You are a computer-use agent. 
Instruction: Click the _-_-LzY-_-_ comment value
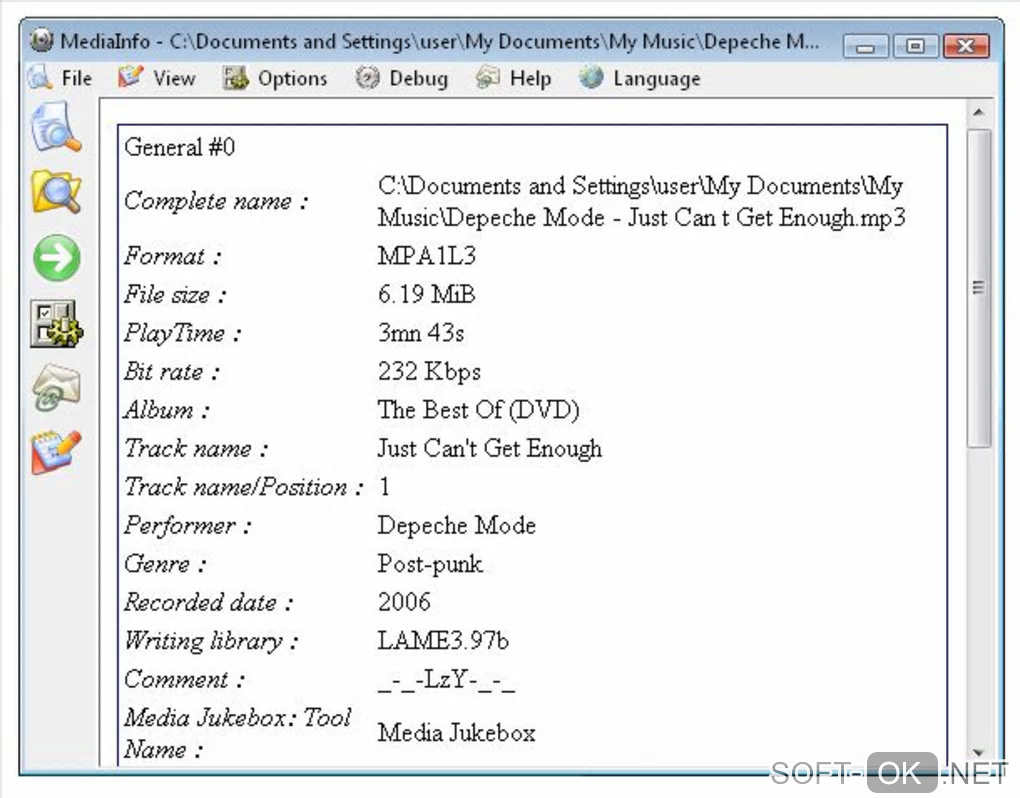tap(446, 680)
